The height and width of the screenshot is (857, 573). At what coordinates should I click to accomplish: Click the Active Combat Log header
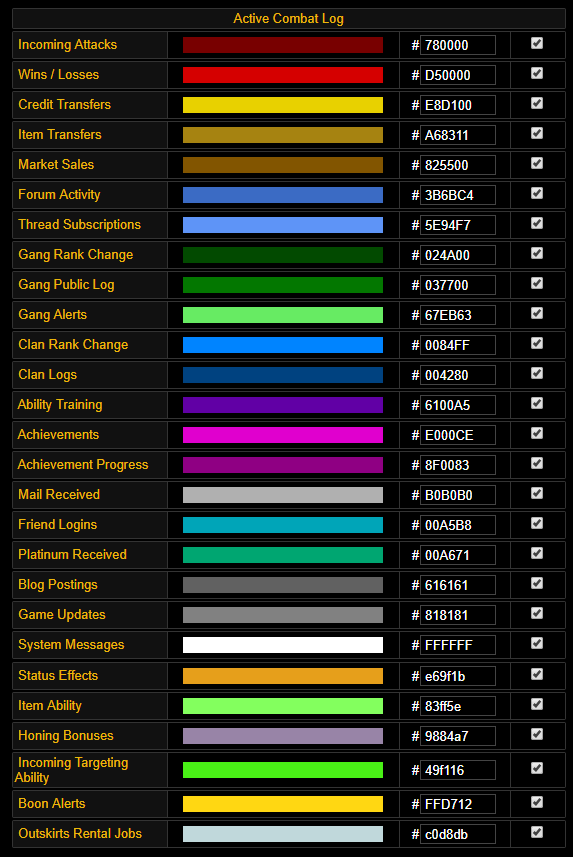pos(288,19)
